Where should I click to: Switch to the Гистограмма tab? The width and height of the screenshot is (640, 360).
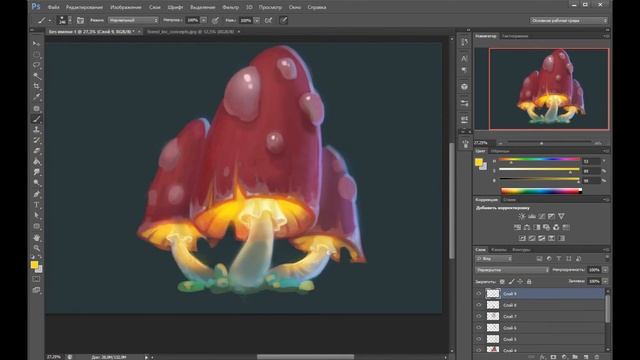tap(515, 36)
